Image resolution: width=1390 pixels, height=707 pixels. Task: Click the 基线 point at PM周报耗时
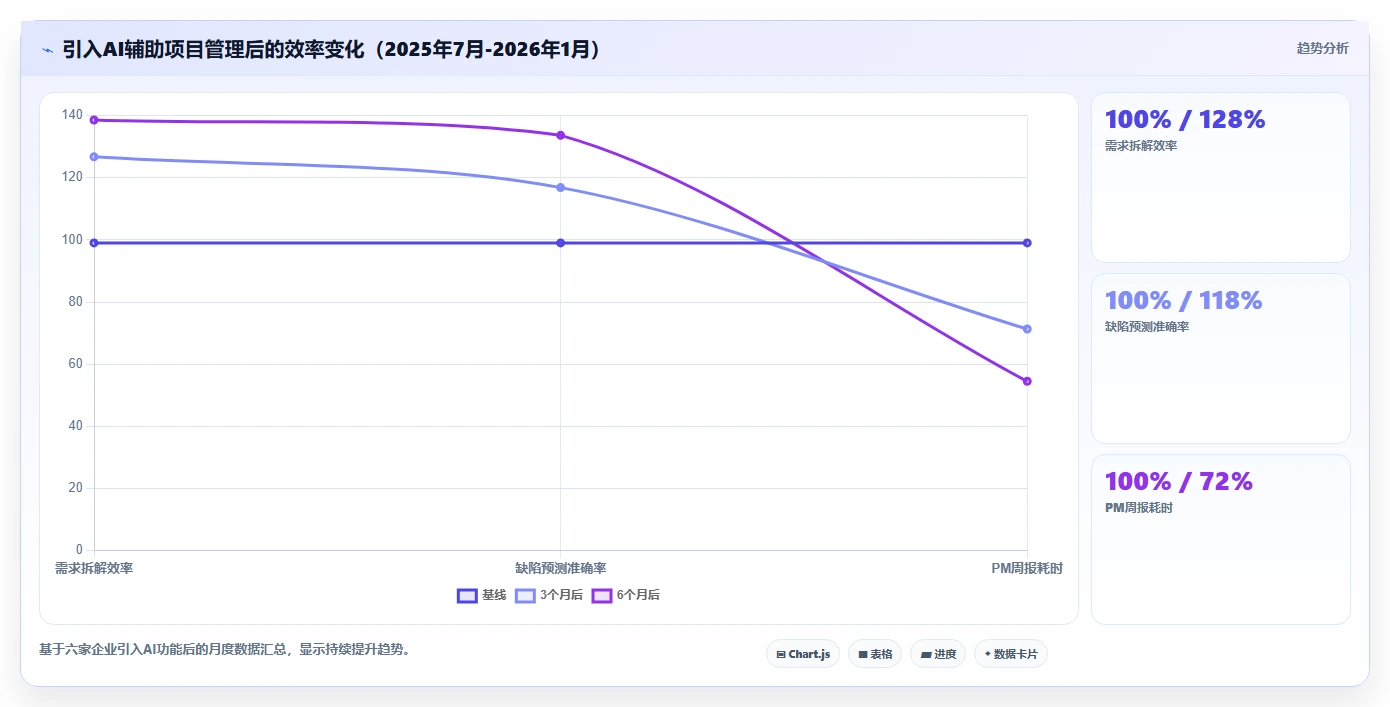(x=1027, y=243)
